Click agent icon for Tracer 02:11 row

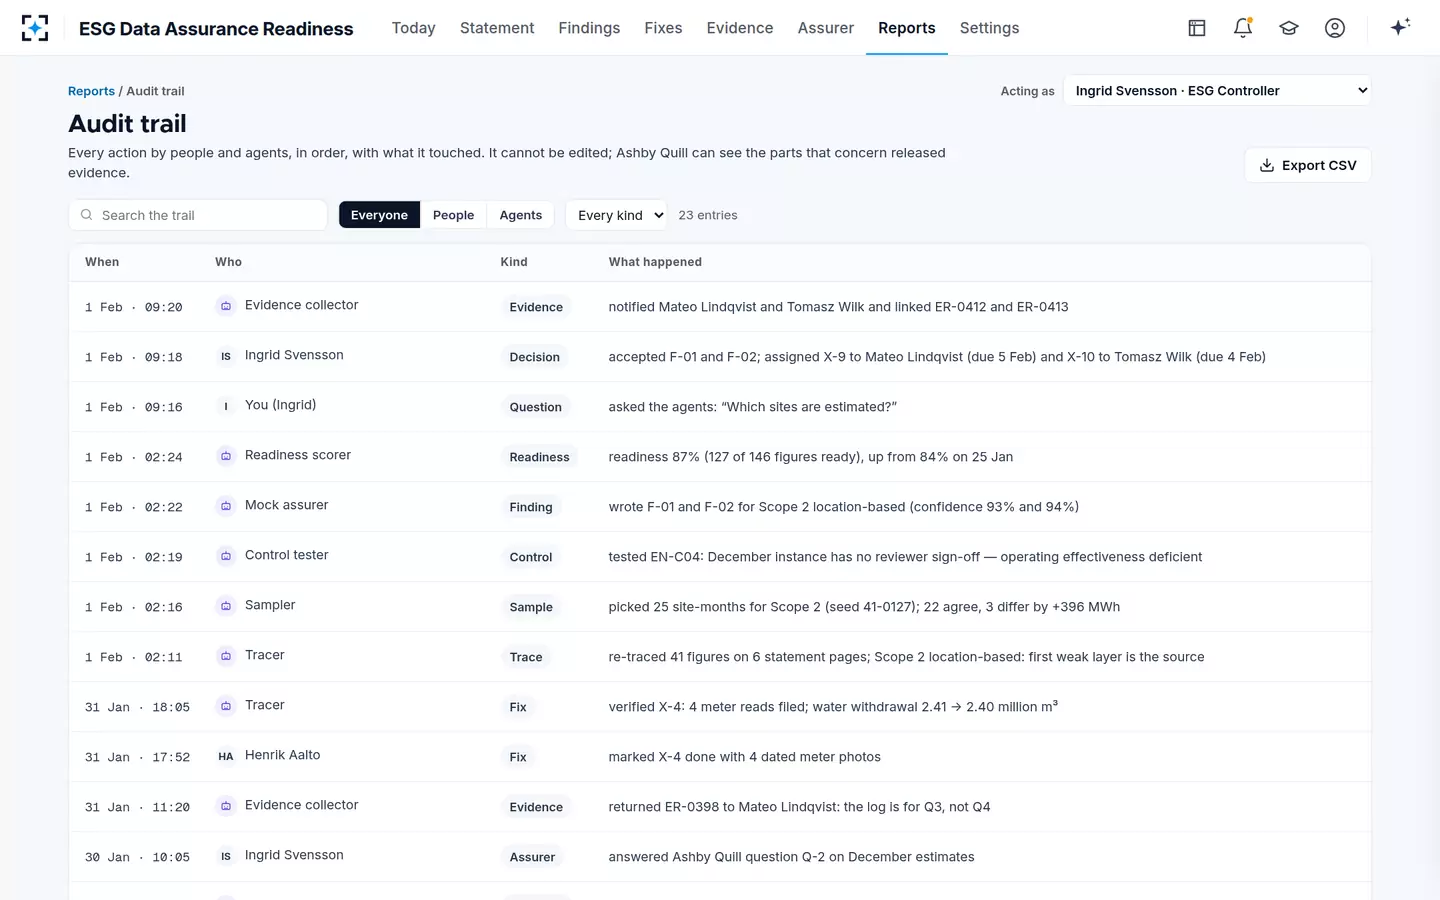[x=226, y=656]
